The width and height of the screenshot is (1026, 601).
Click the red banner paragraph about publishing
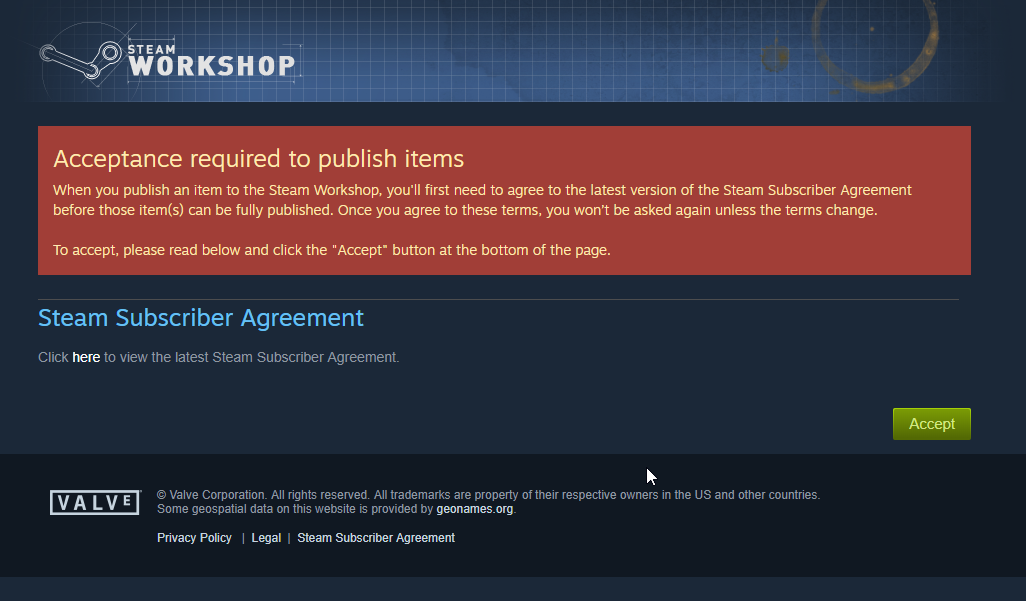coord(482,200)
